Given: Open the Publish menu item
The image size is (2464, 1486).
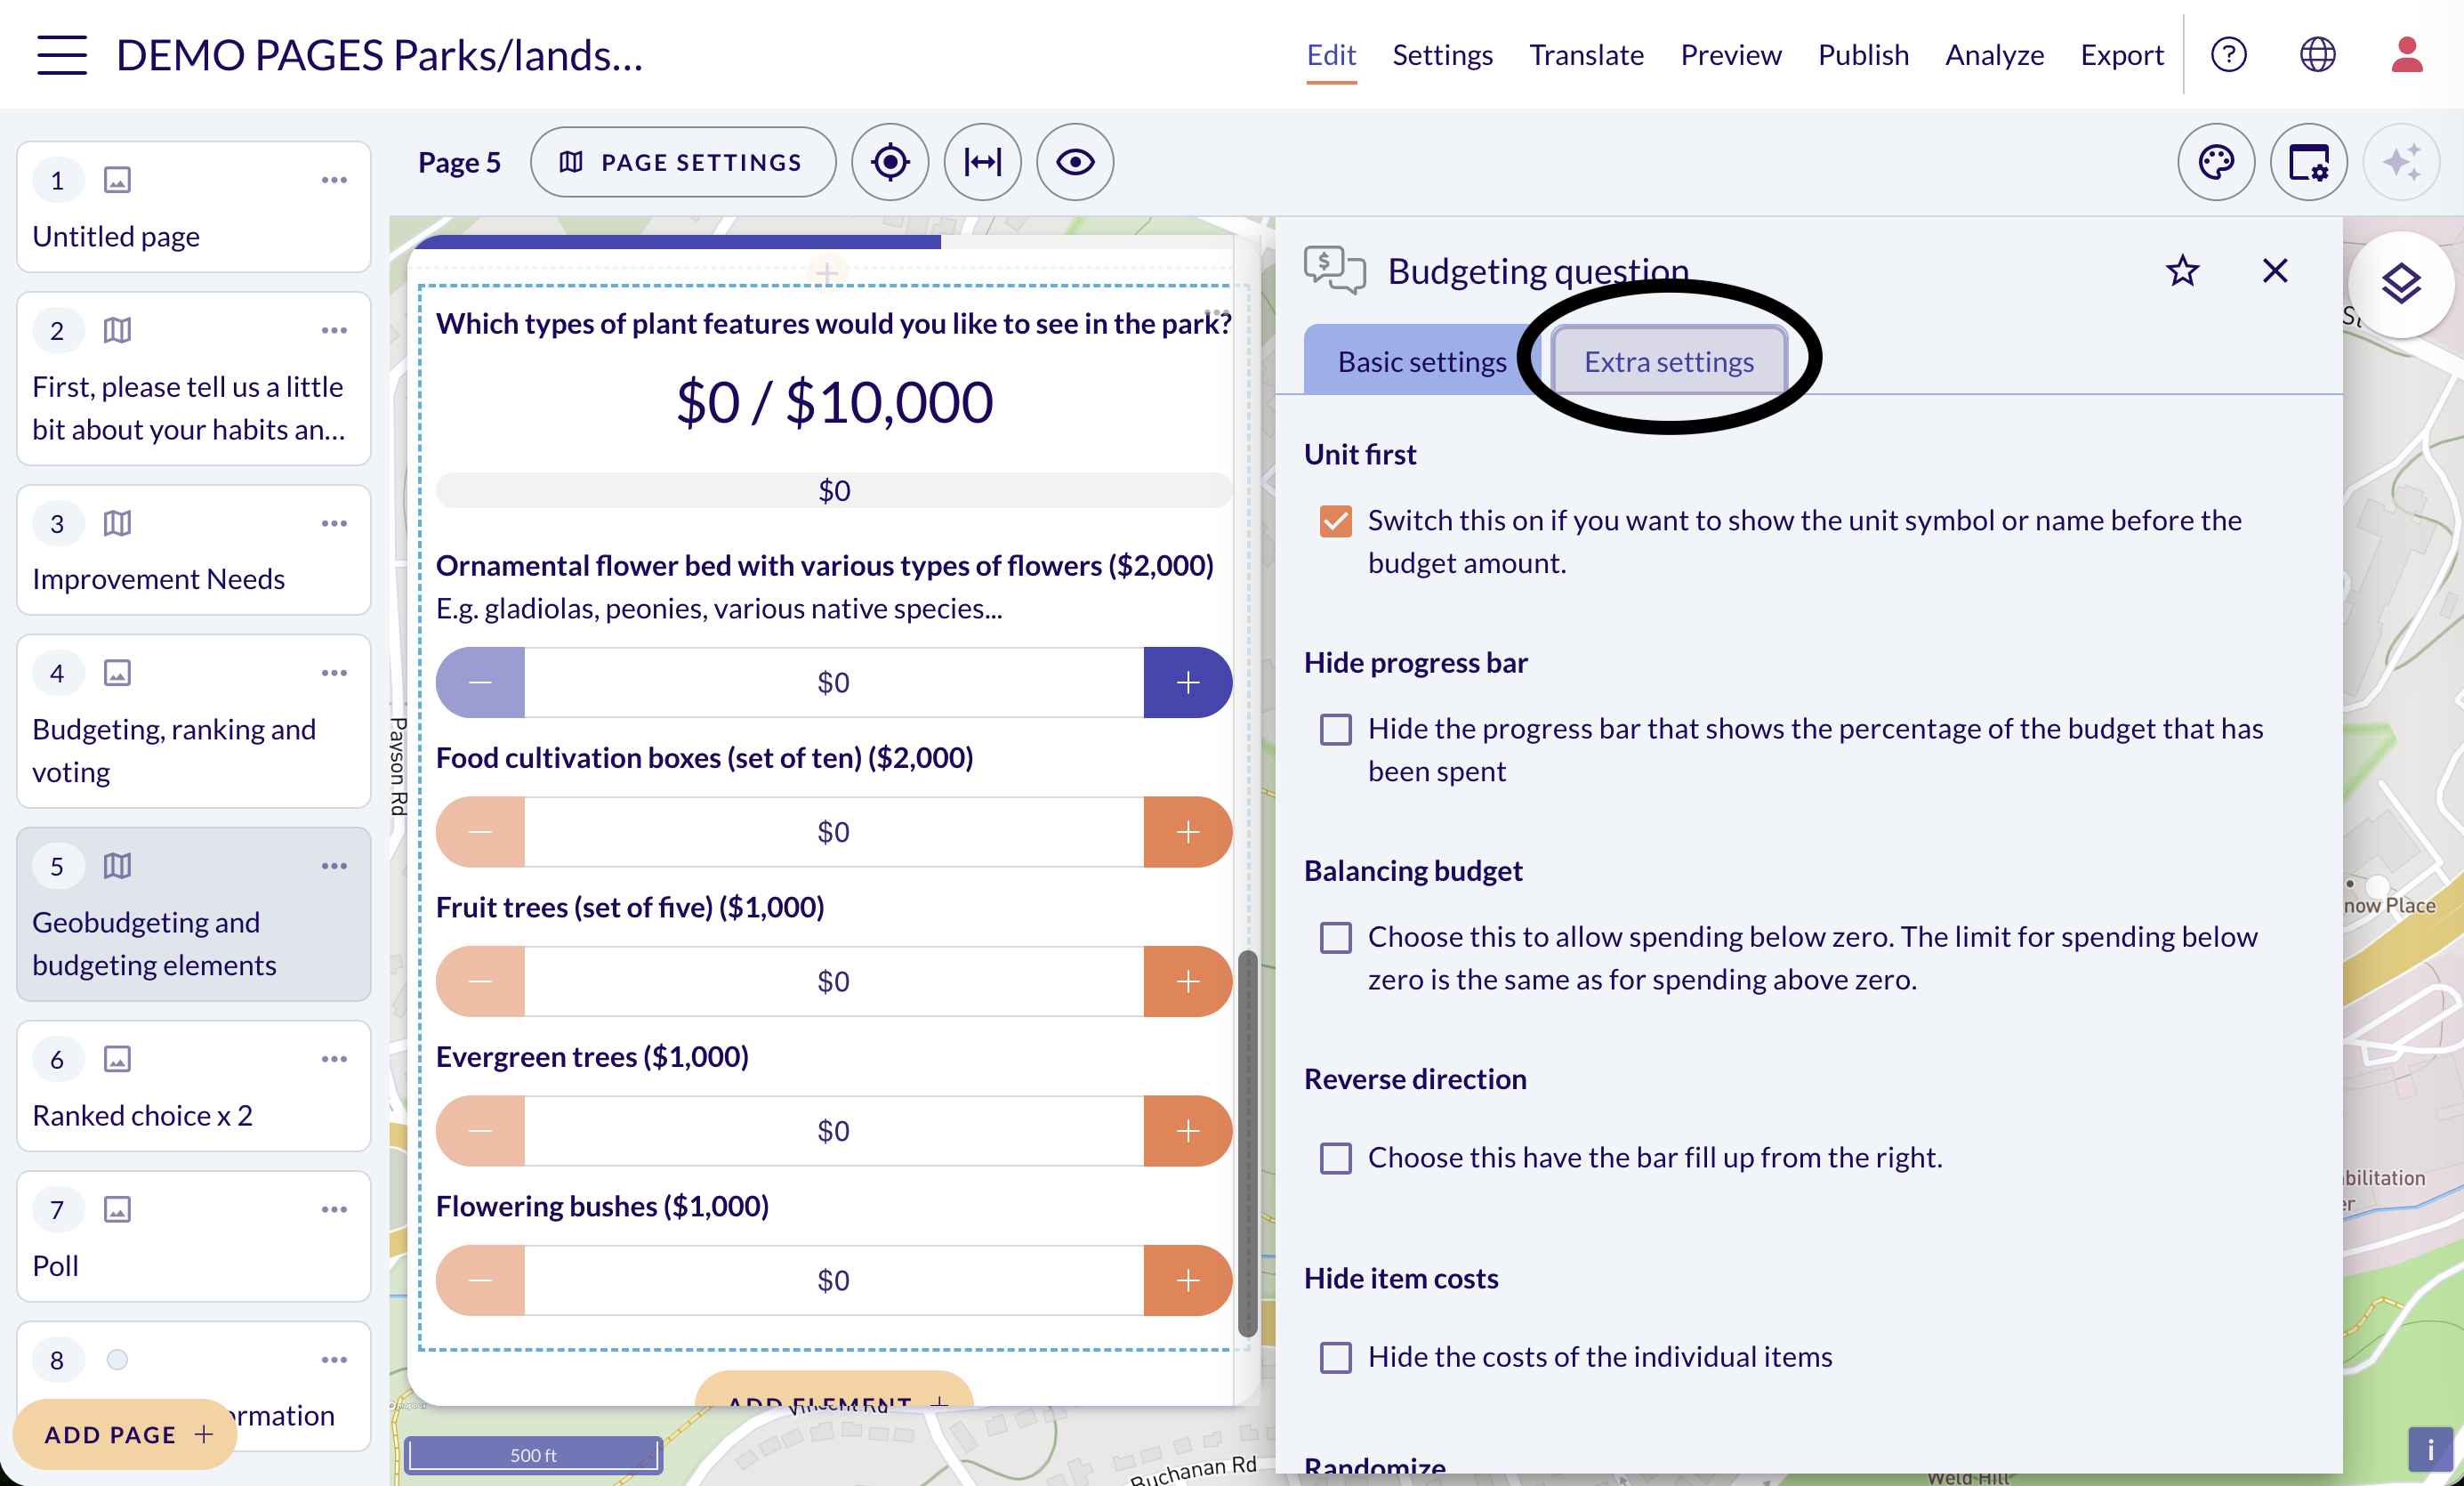Looking at the screenshot, I should (1863, 55).
